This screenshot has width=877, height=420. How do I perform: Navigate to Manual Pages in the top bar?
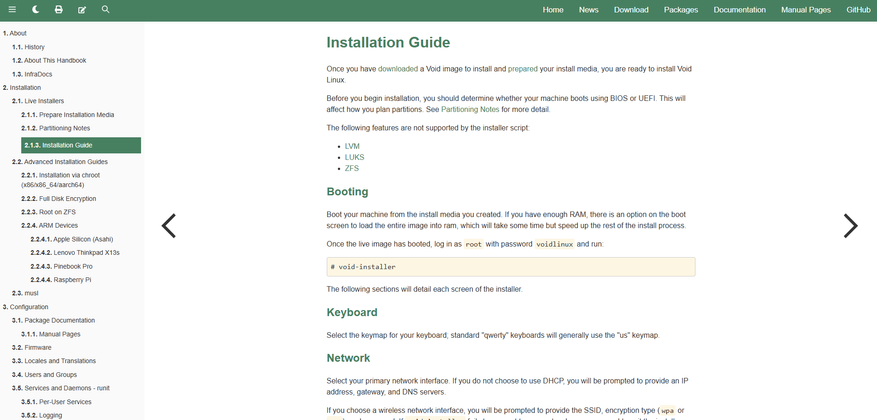(x=806, y=9)
